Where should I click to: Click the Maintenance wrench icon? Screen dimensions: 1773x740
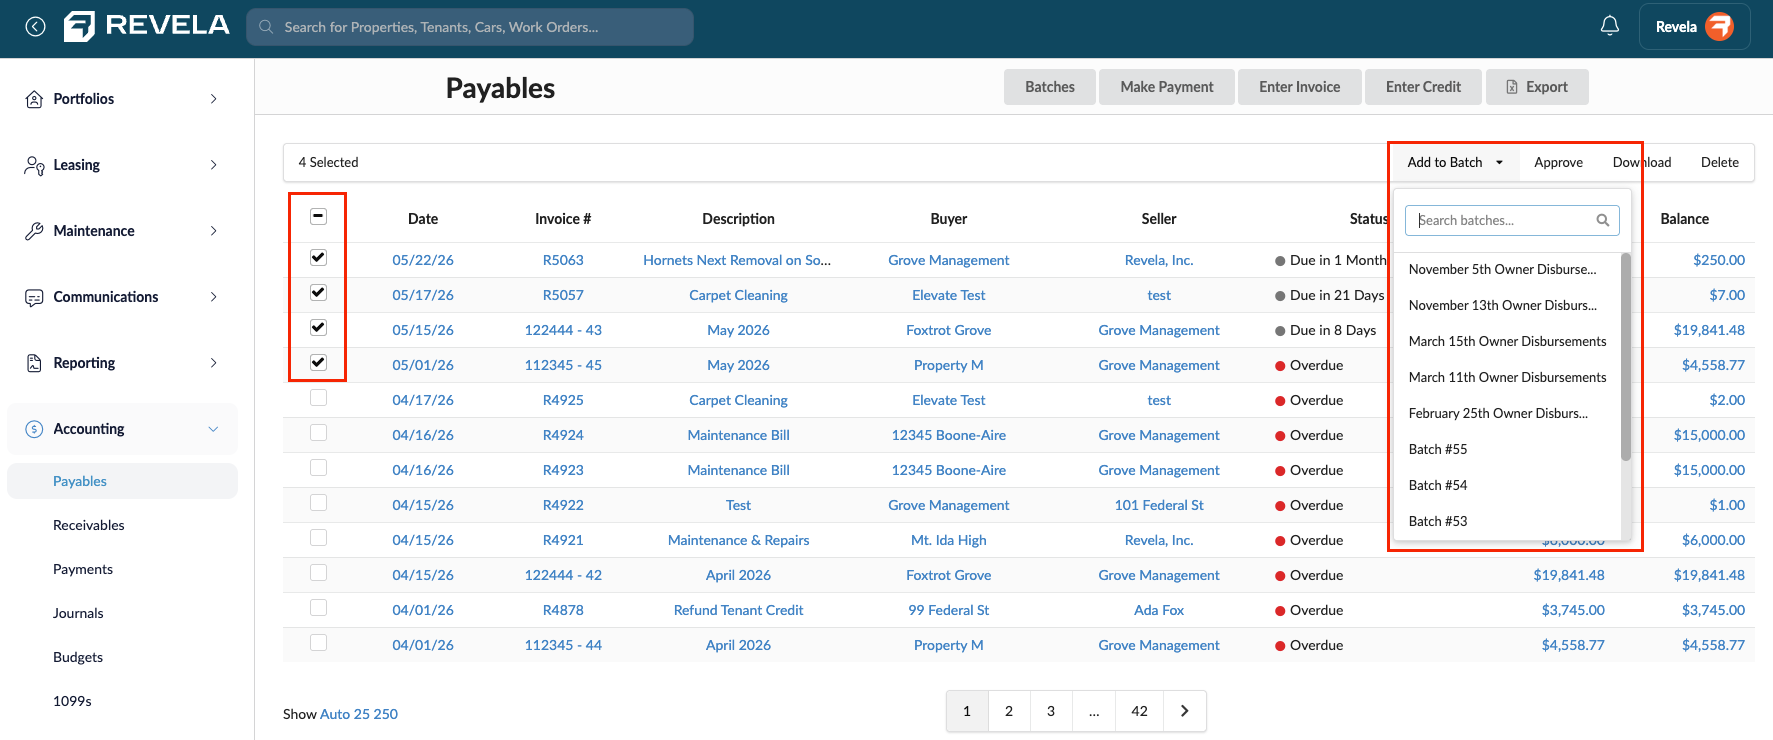(x=34, y=231)
